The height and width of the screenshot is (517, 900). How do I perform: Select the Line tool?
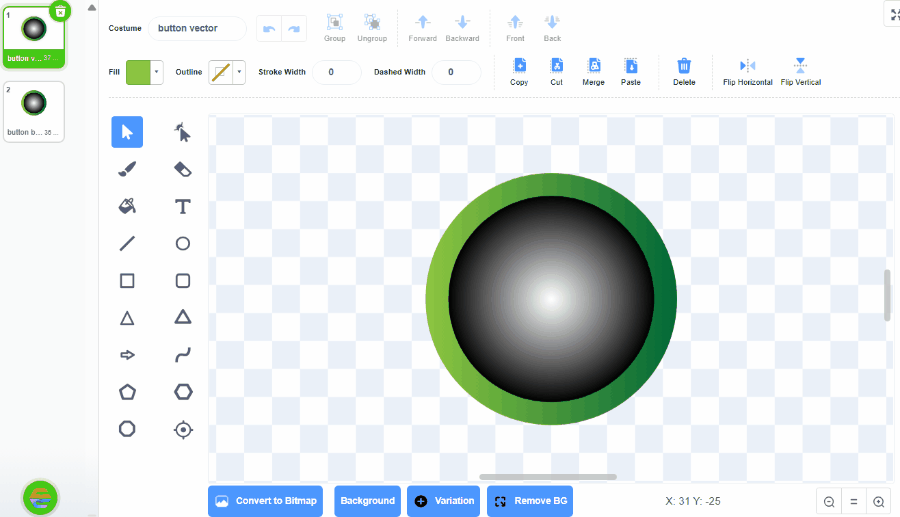click(127, 243)
